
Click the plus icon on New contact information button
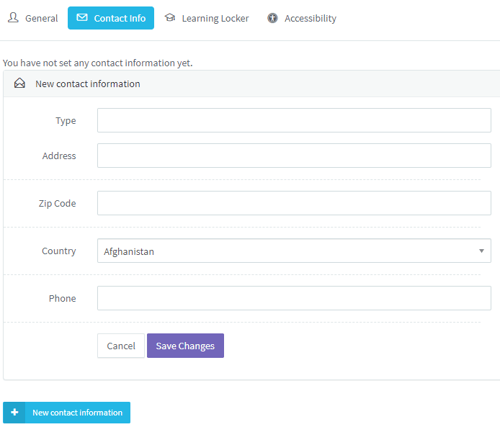click(14, 412)
